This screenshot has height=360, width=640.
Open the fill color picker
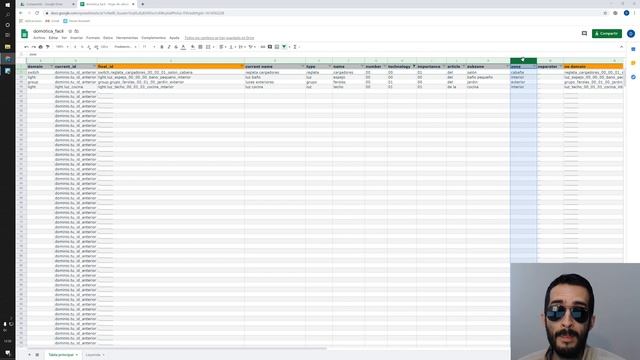point(193,47)
